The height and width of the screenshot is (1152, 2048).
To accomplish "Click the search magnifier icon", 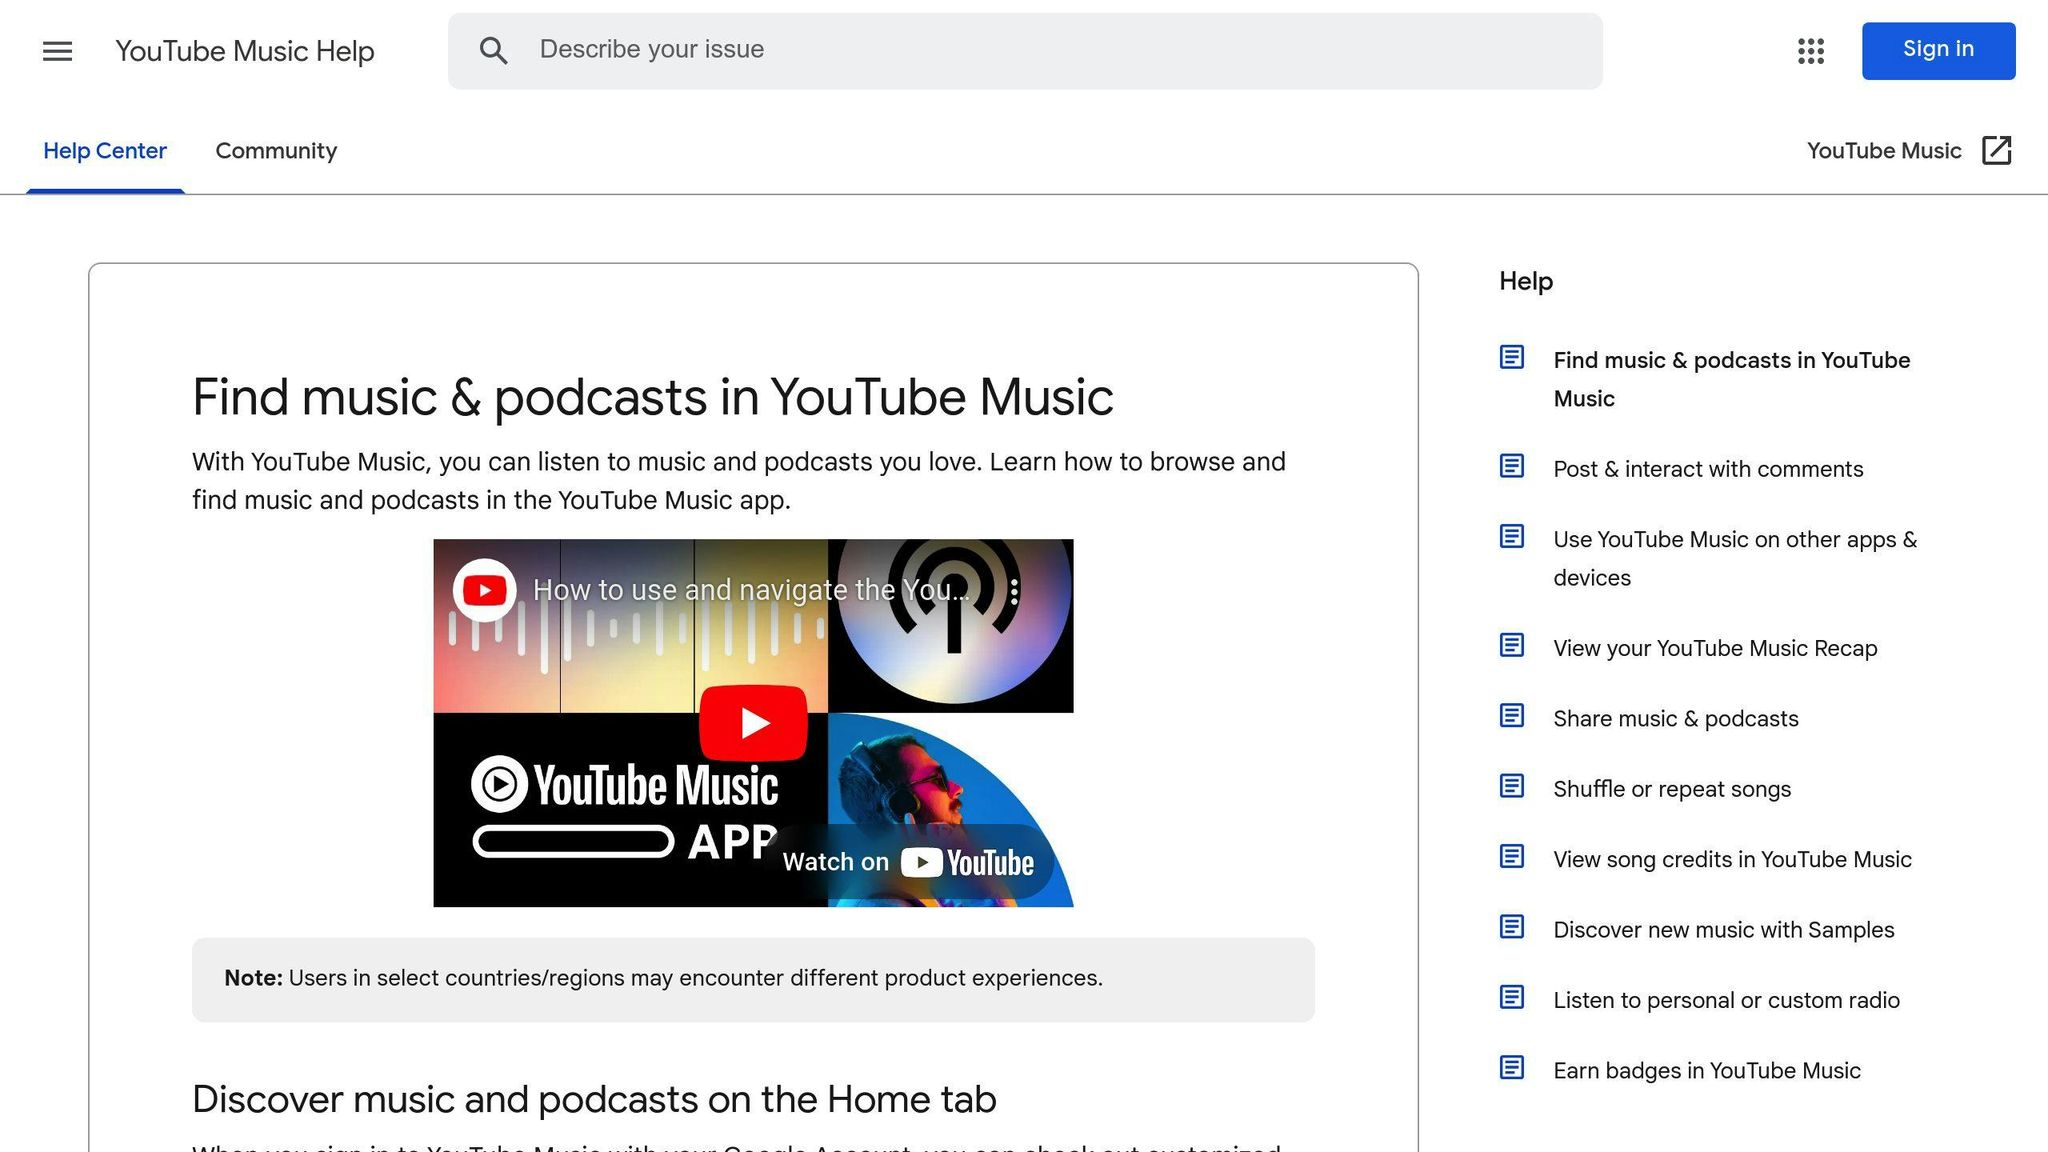I will pyautogui.click(x=493, y=51).
